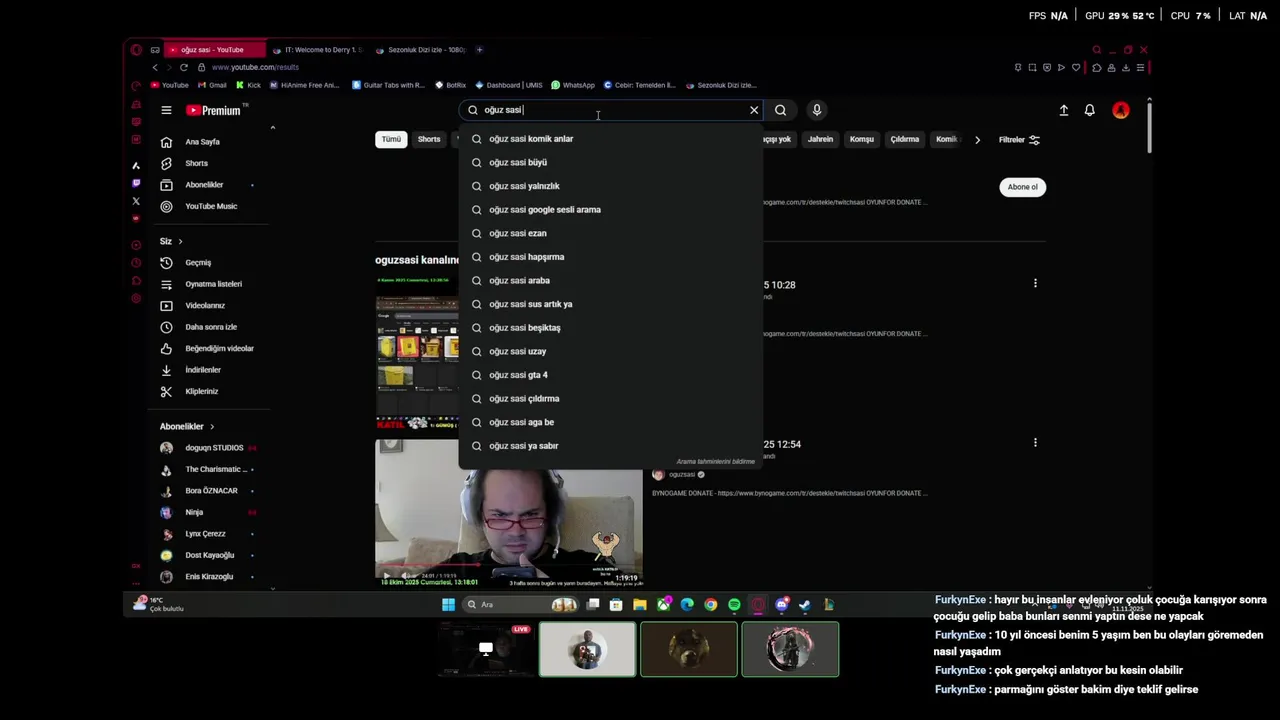1280x720 pixels.
Task: Select the 'Çıldırma' filter chip
Action: [x=905, y=139]
